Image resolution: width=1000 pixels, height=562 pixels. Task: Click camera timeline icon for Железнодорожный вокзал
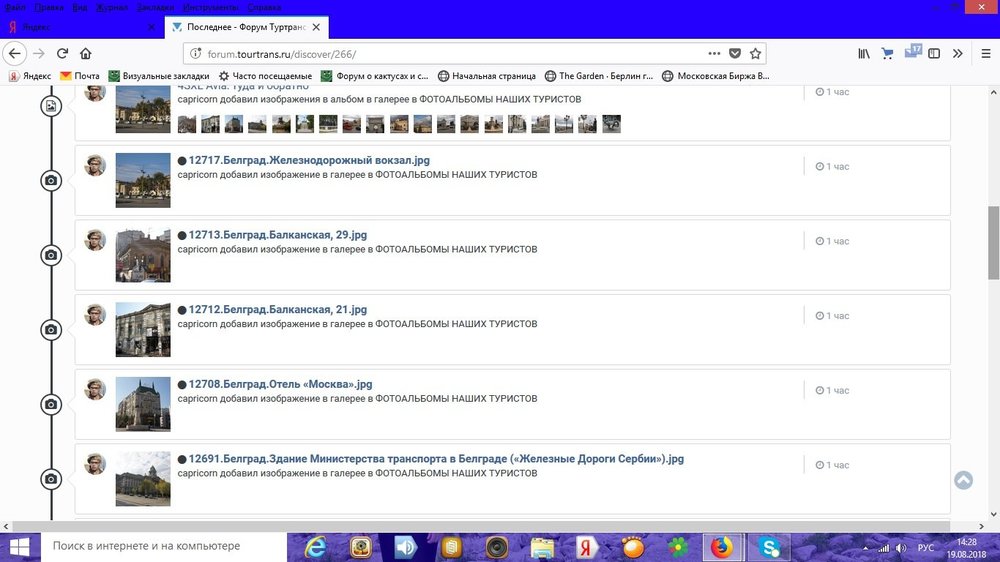51,181
